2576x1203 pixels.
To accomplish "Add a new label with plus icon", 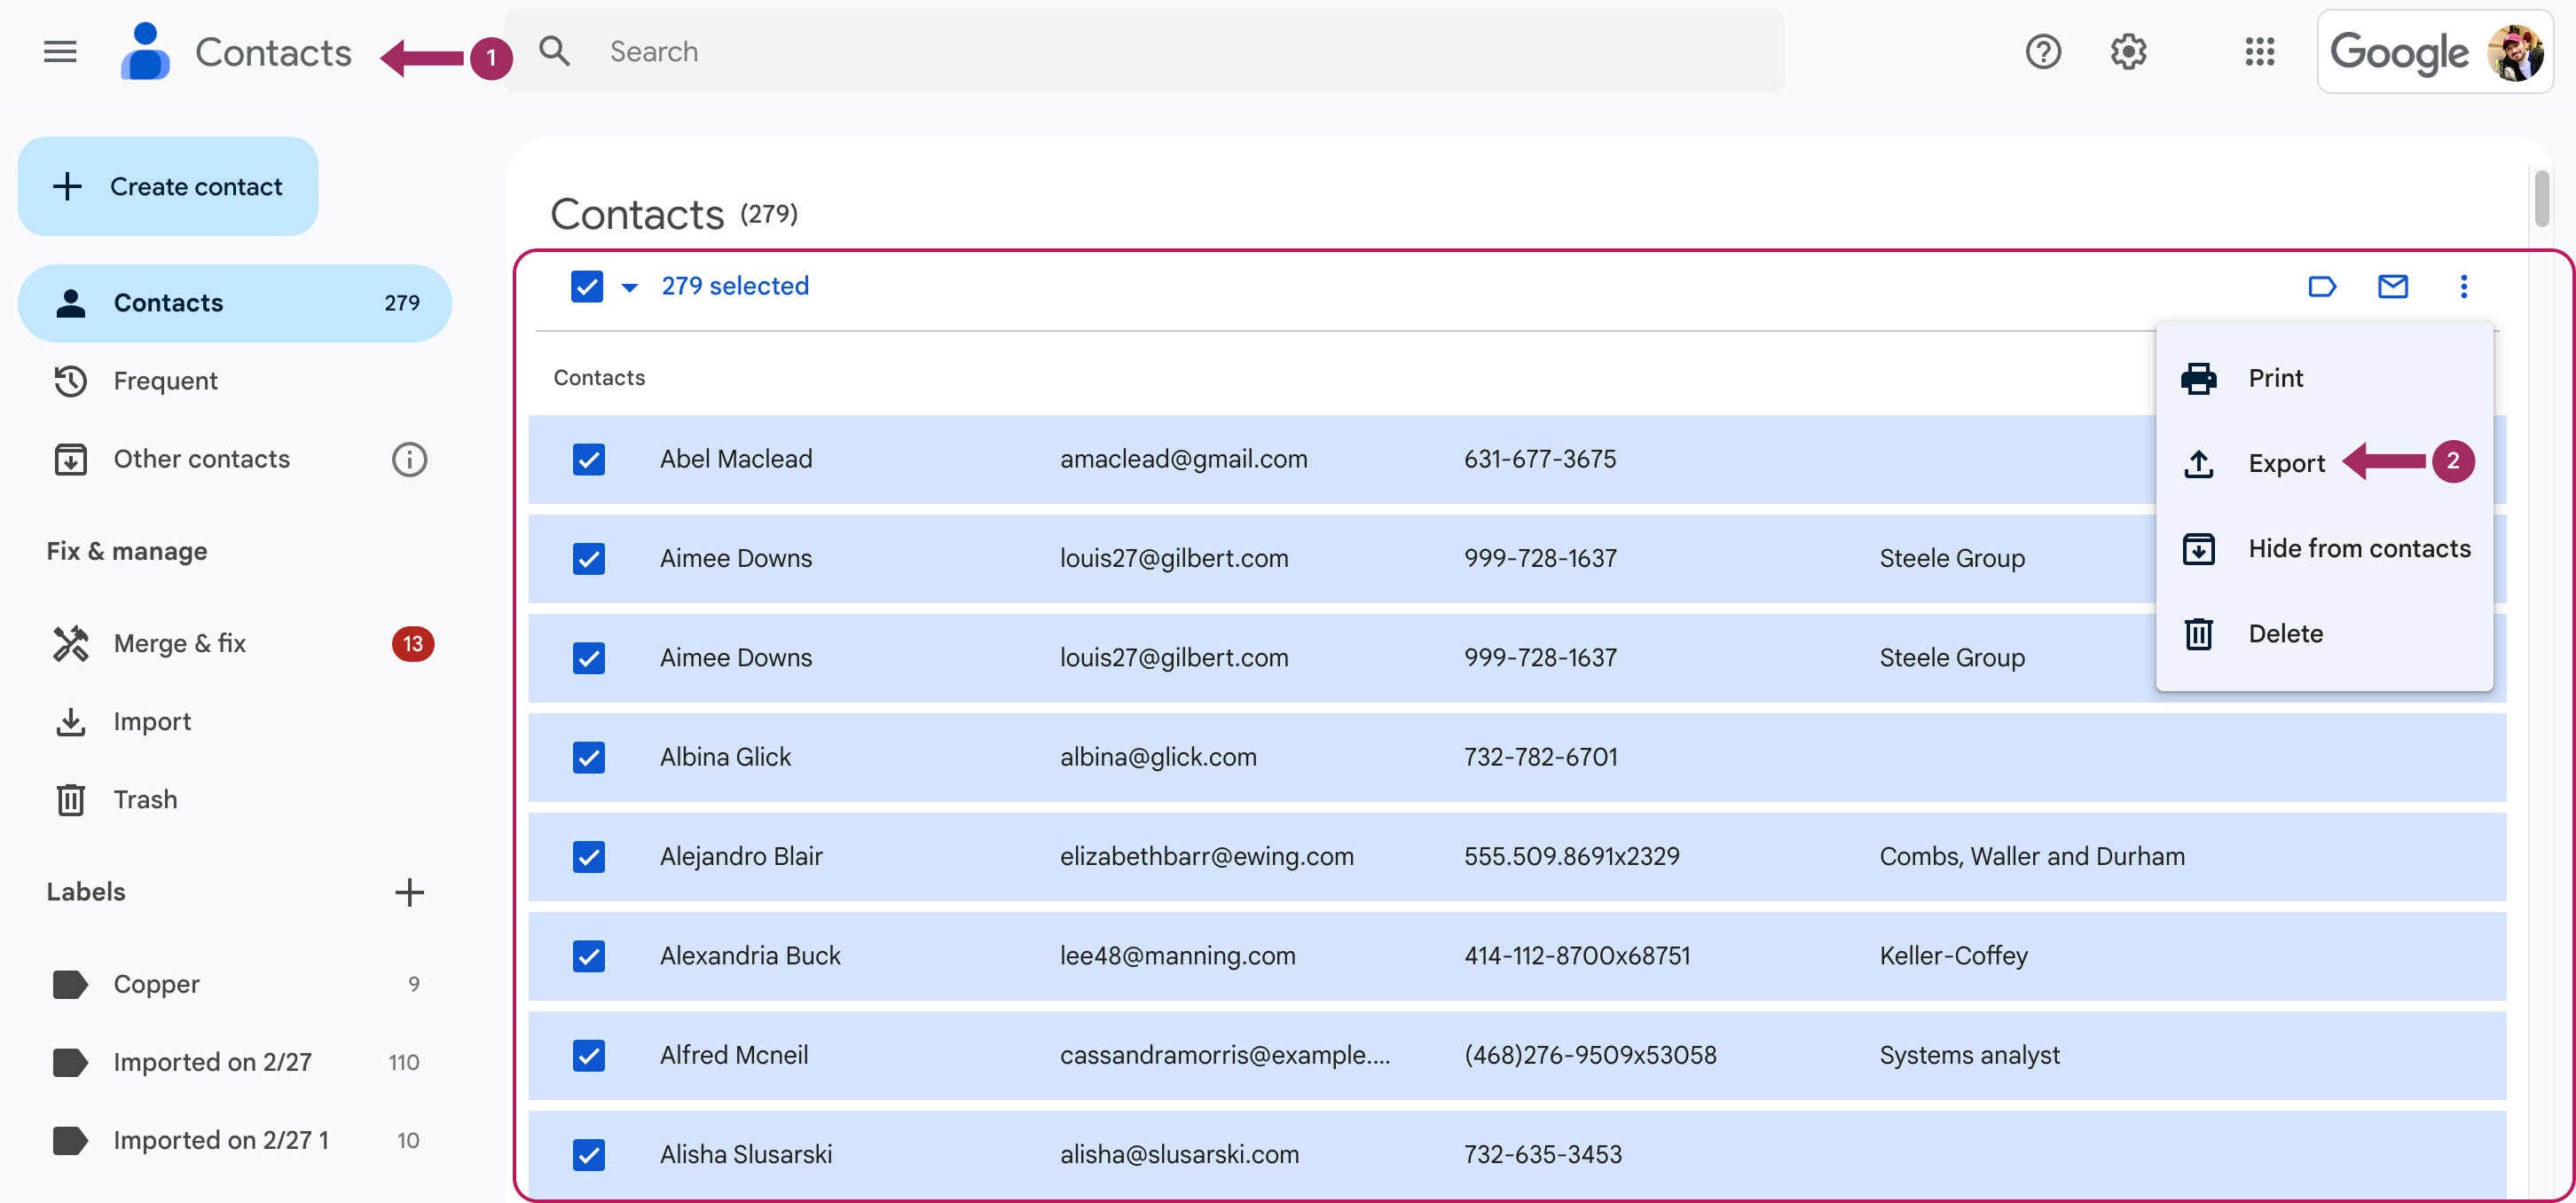I will click(x=409, y=892).
